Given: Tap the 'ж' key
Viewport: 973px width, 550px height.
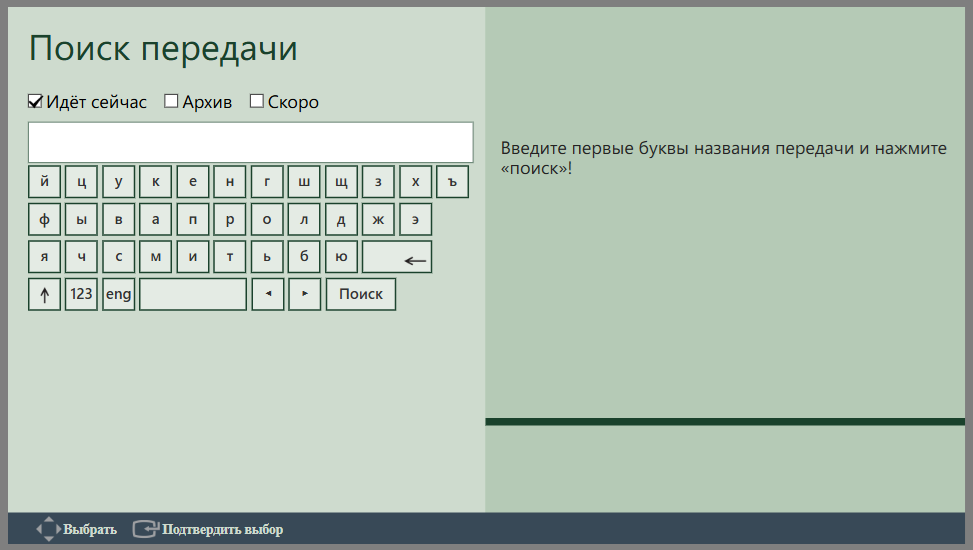Looking at the screenshot, I should tap(378, 219).
